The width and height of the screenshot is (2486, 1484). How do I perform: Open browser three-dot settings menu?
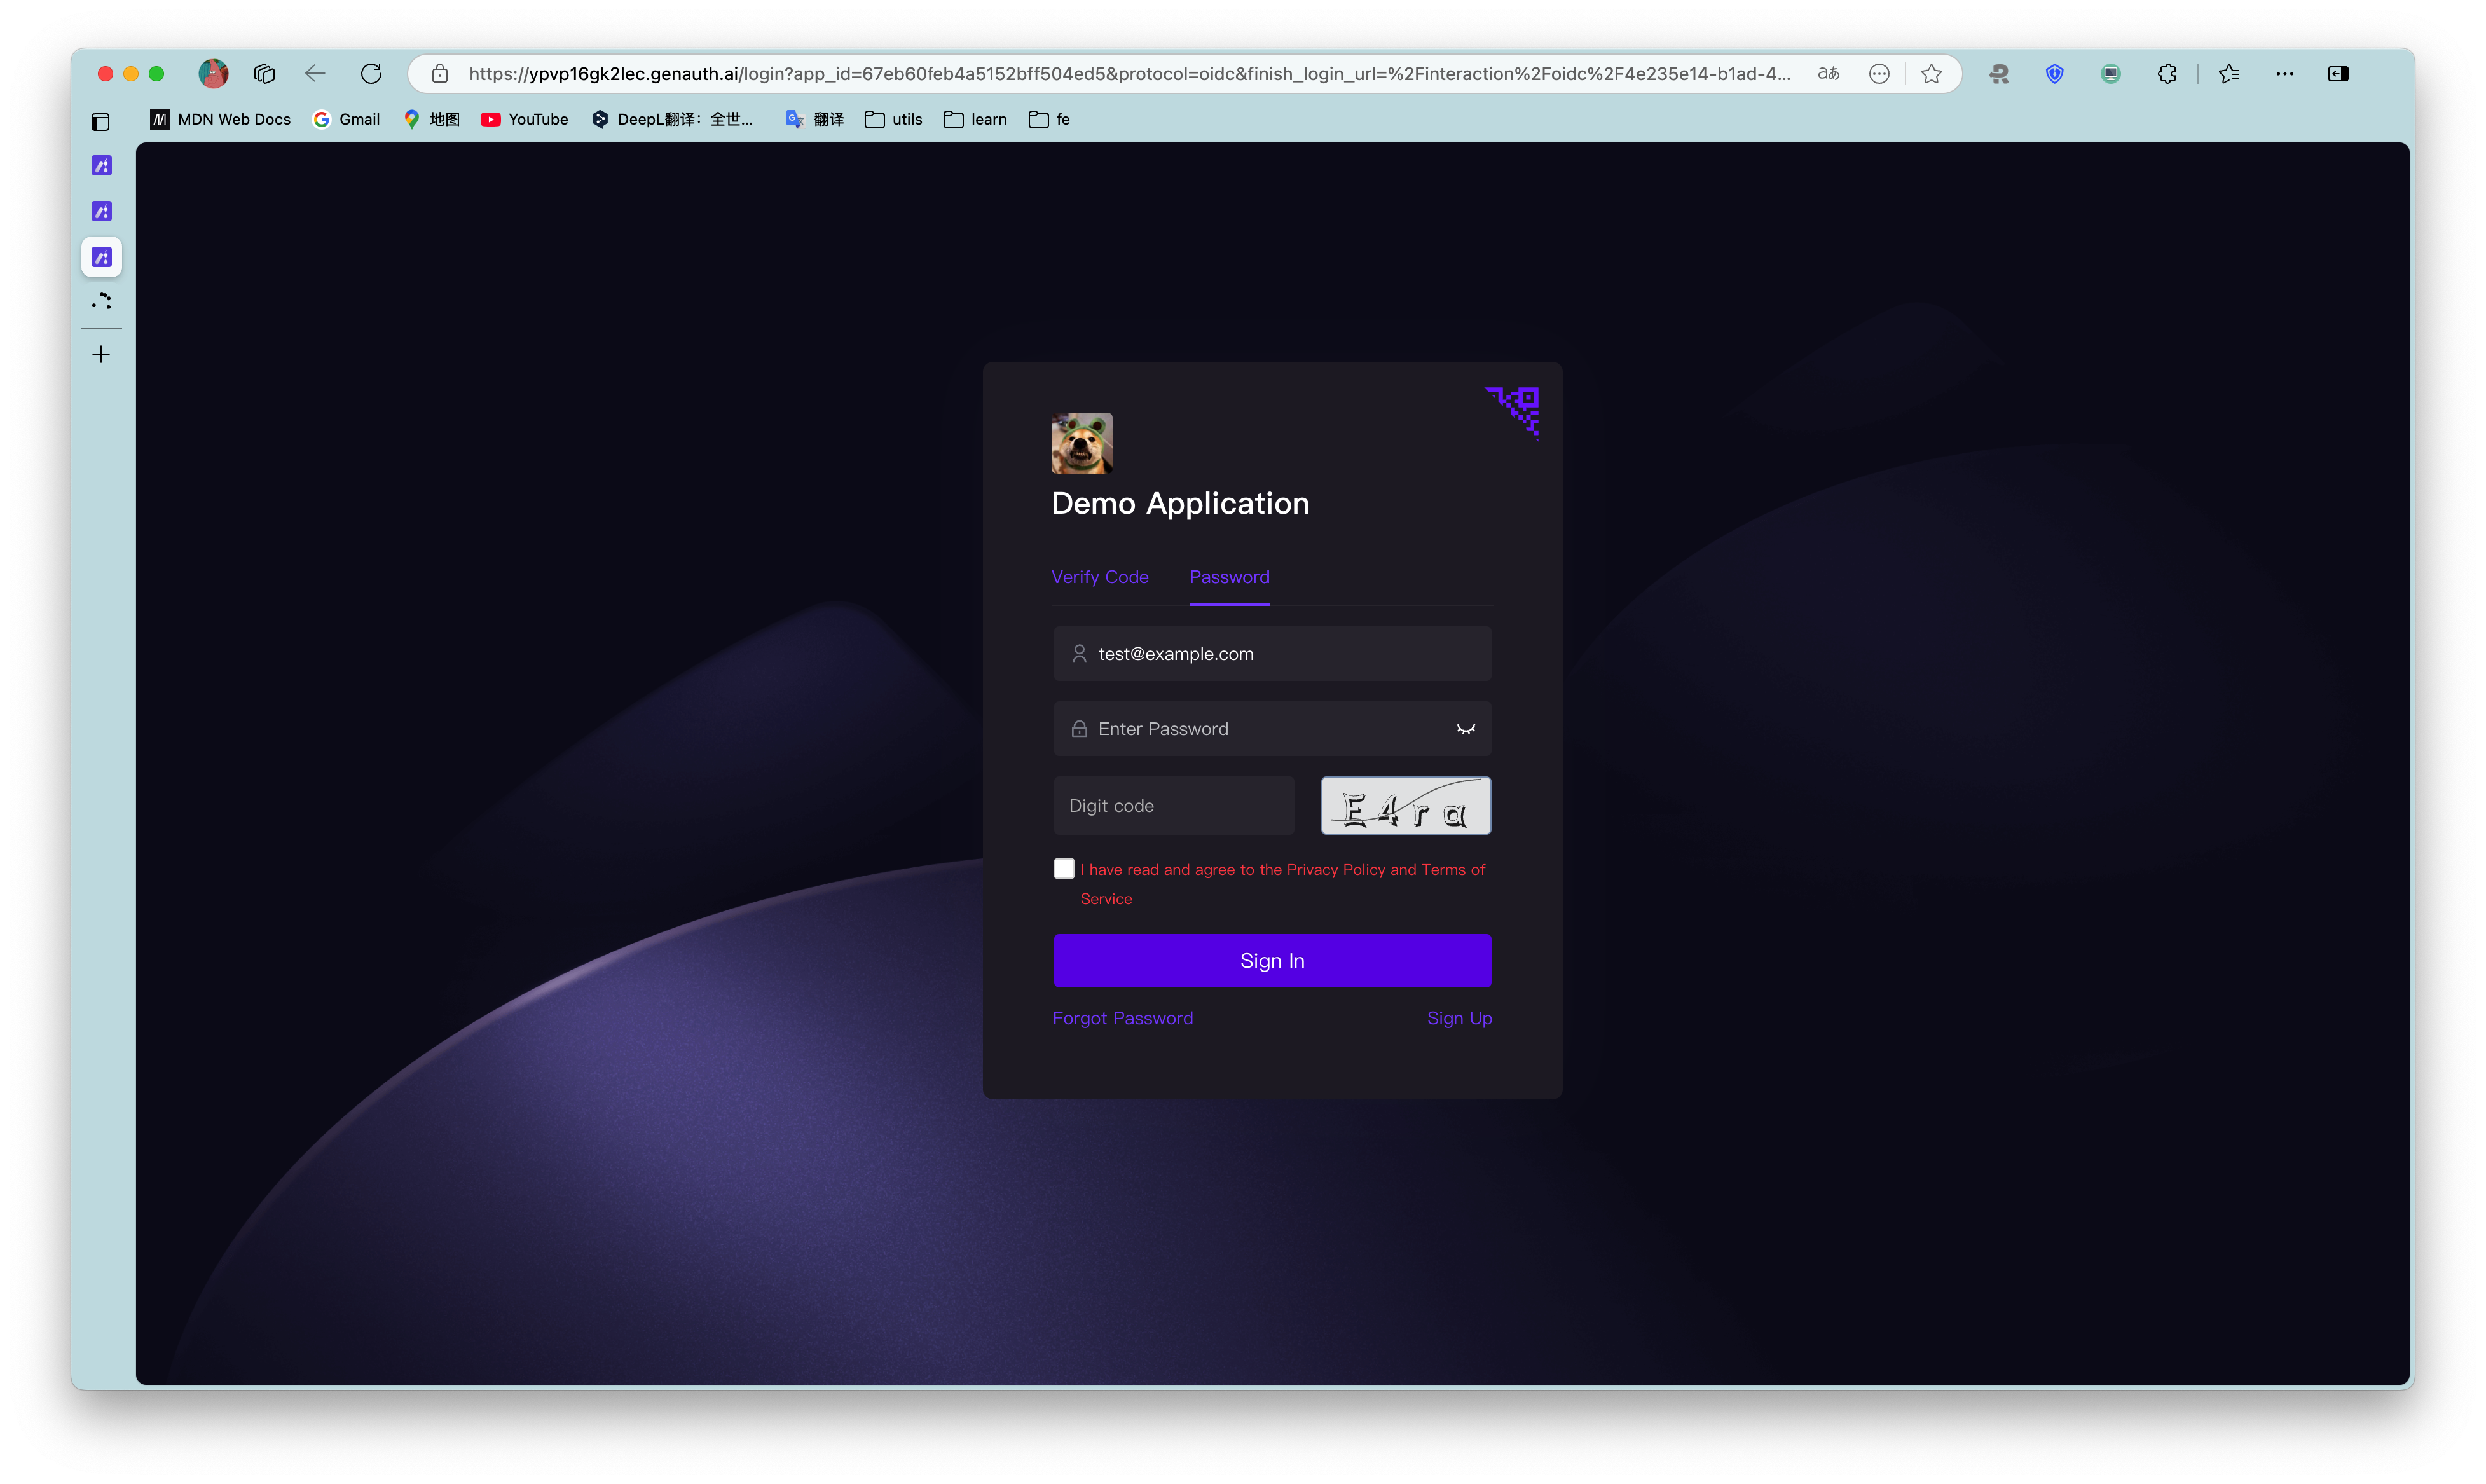coord(2284,74)
